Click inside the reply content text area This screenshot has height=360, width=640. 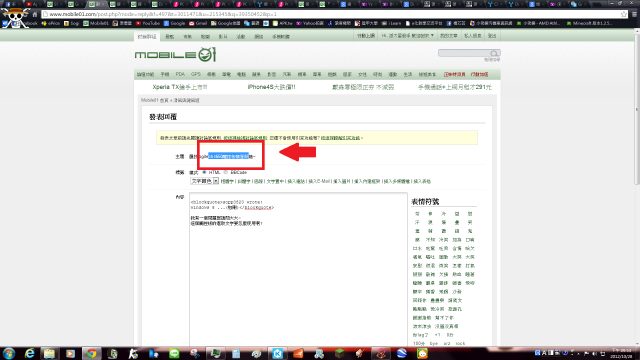click(298, 269)
